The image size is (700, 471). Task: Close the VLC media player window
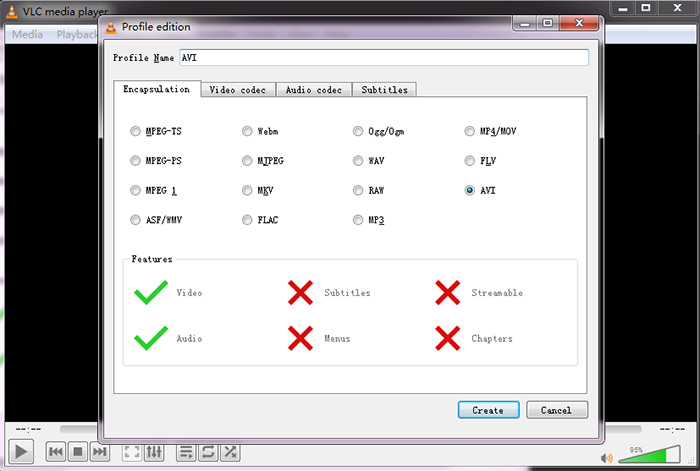pyautogui.click(x=677, y=8)
